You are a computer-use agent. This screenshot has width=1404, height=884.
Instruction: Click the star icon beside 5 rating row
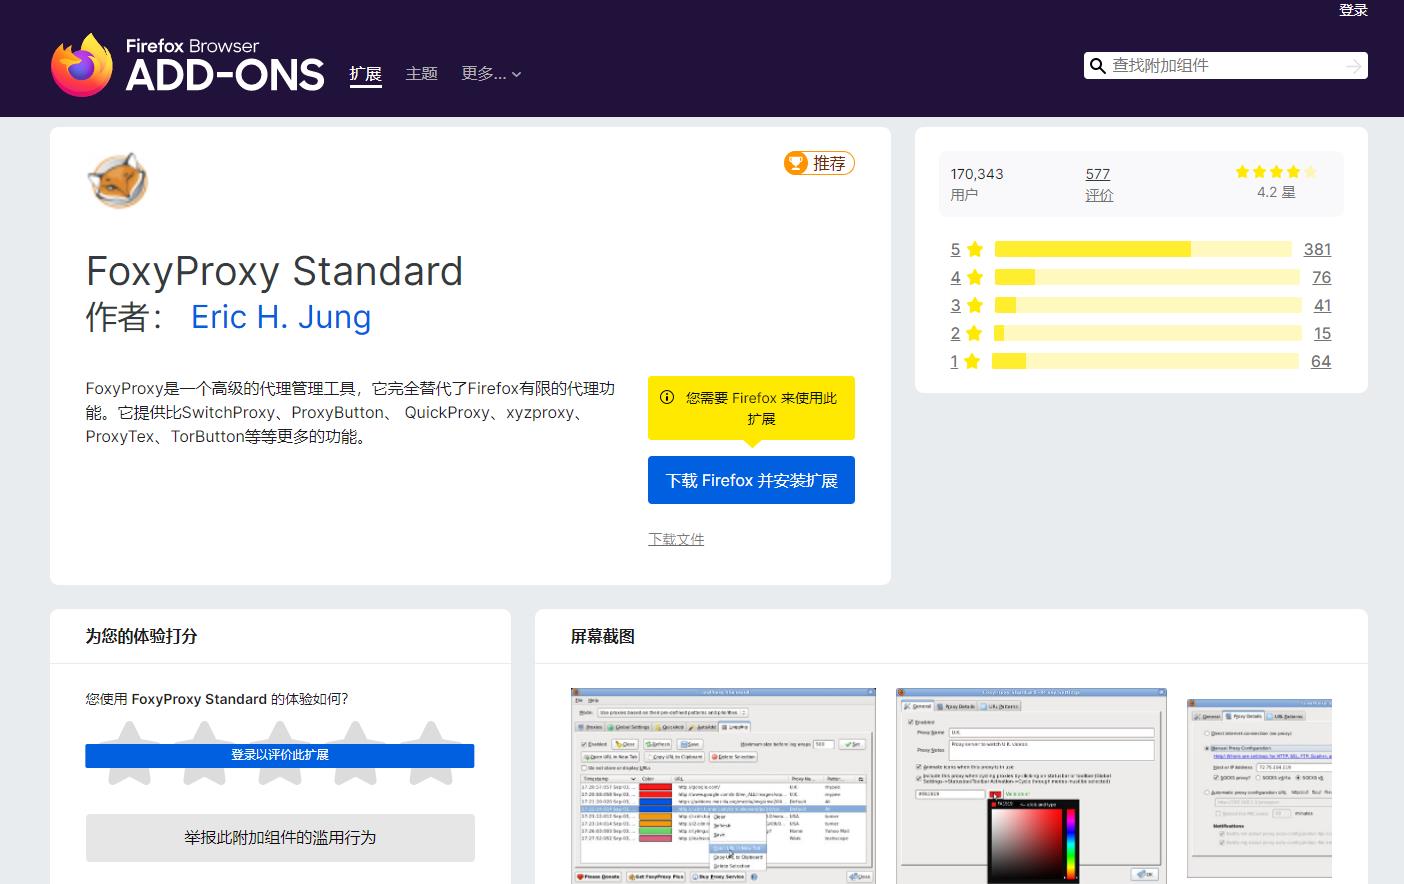tap(975, 249)
